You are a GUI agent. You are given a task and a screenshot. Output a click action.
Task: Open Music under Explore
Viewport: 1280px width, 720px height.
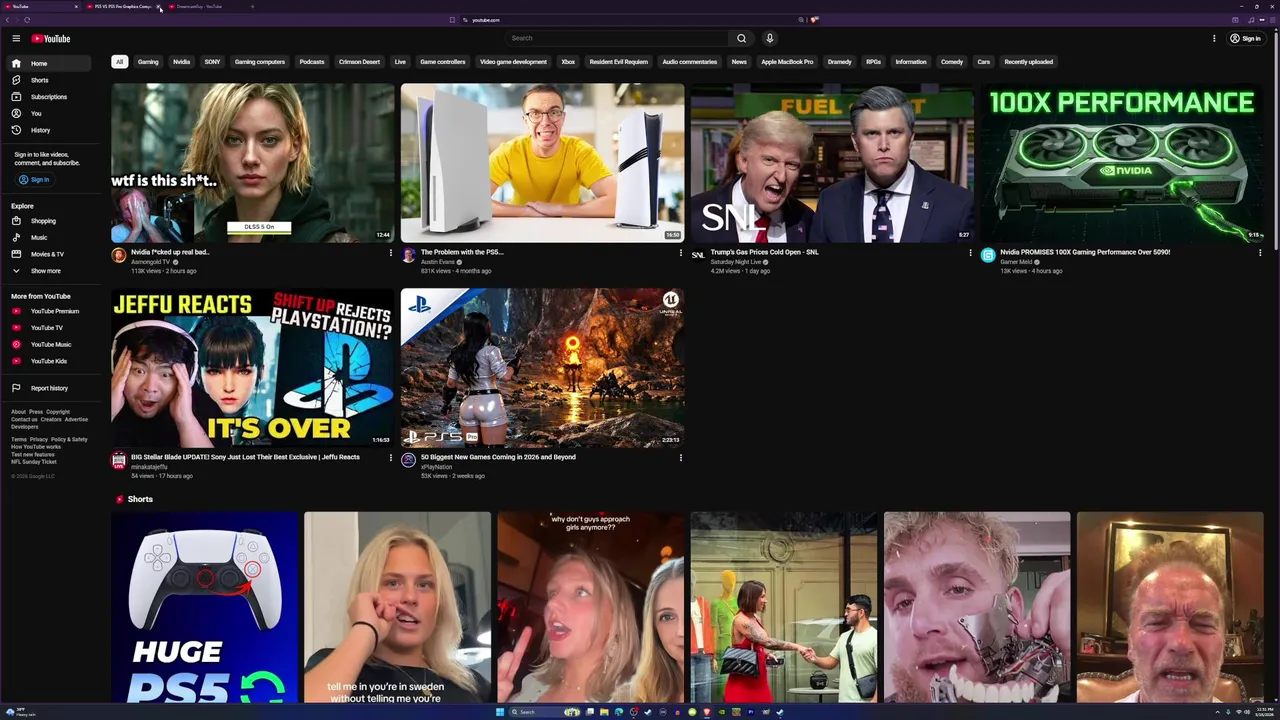50,238
